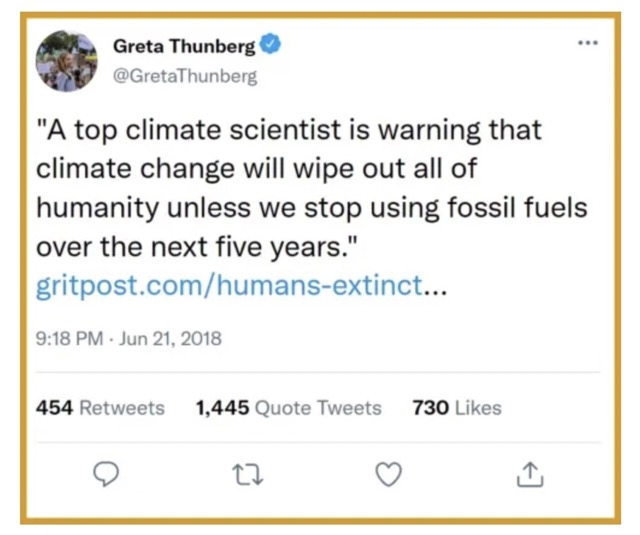Click the tweet's first line about climate scientist

288,131
